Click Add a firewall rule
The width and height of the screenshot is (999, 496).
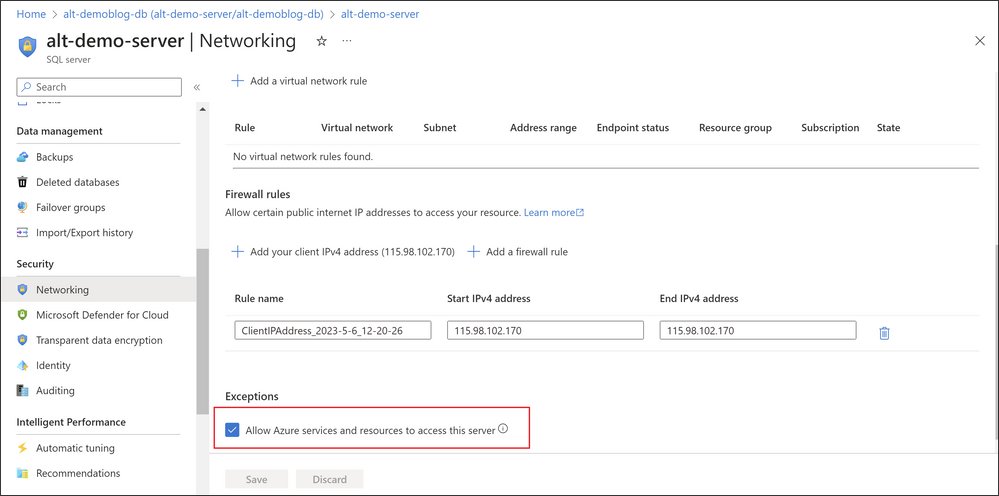(x=517, y=252)
